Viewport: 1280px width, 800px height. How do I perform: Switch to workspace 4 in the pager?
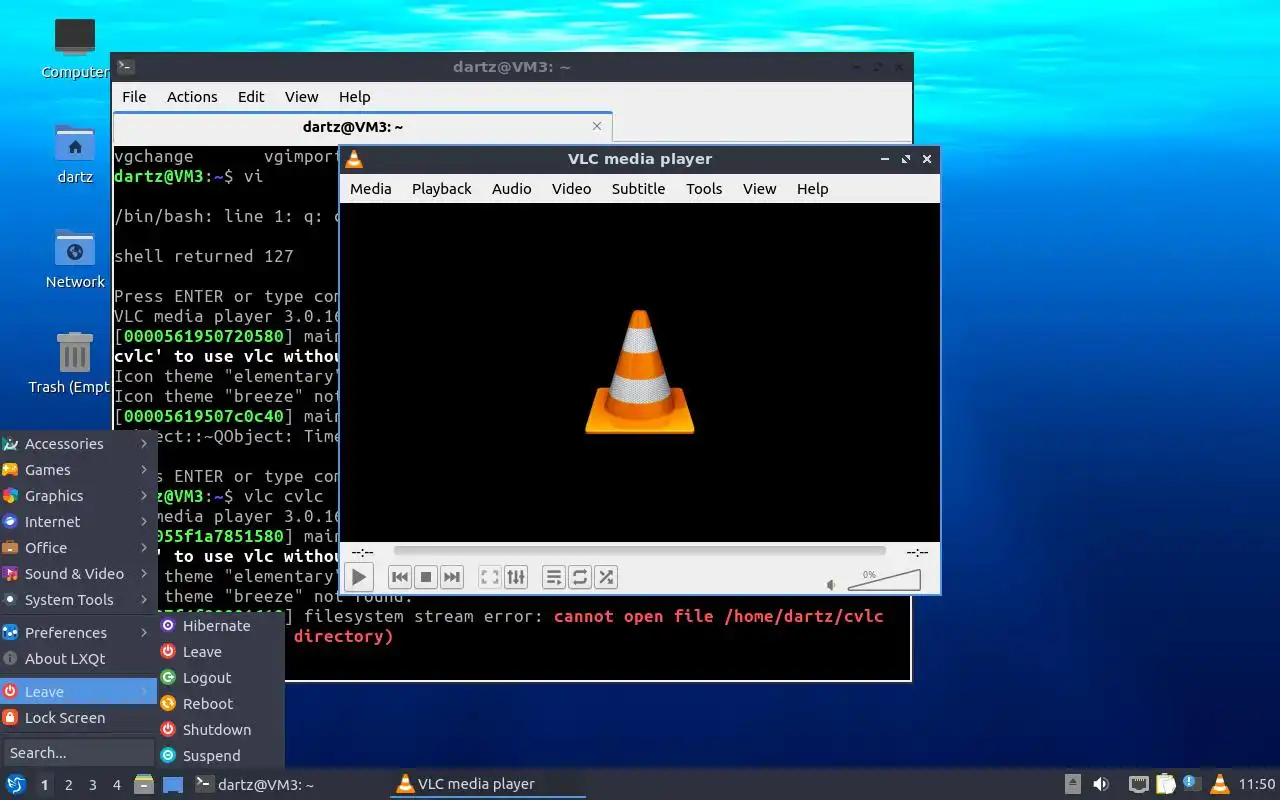116,785
